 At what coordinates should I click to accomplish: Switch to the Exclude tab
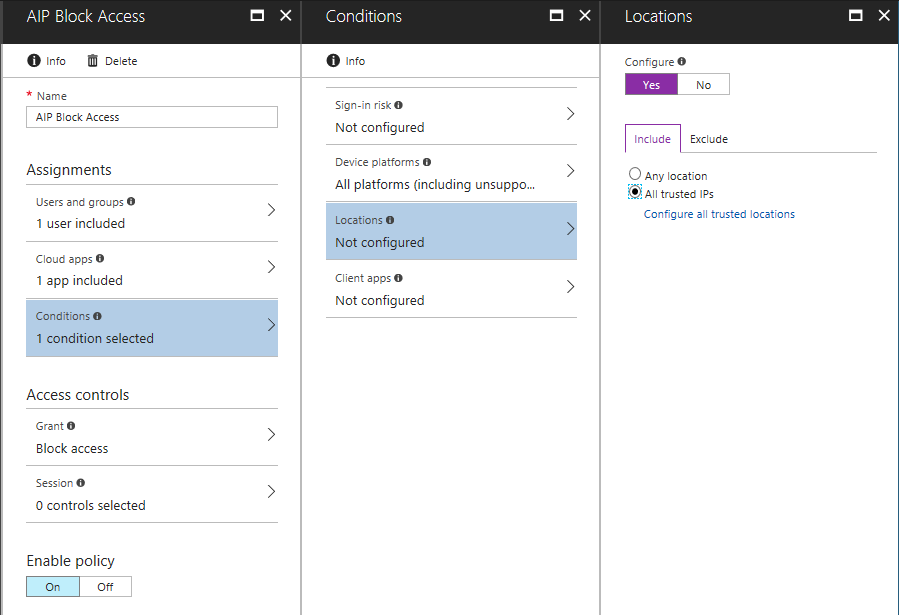click(709, 139)
